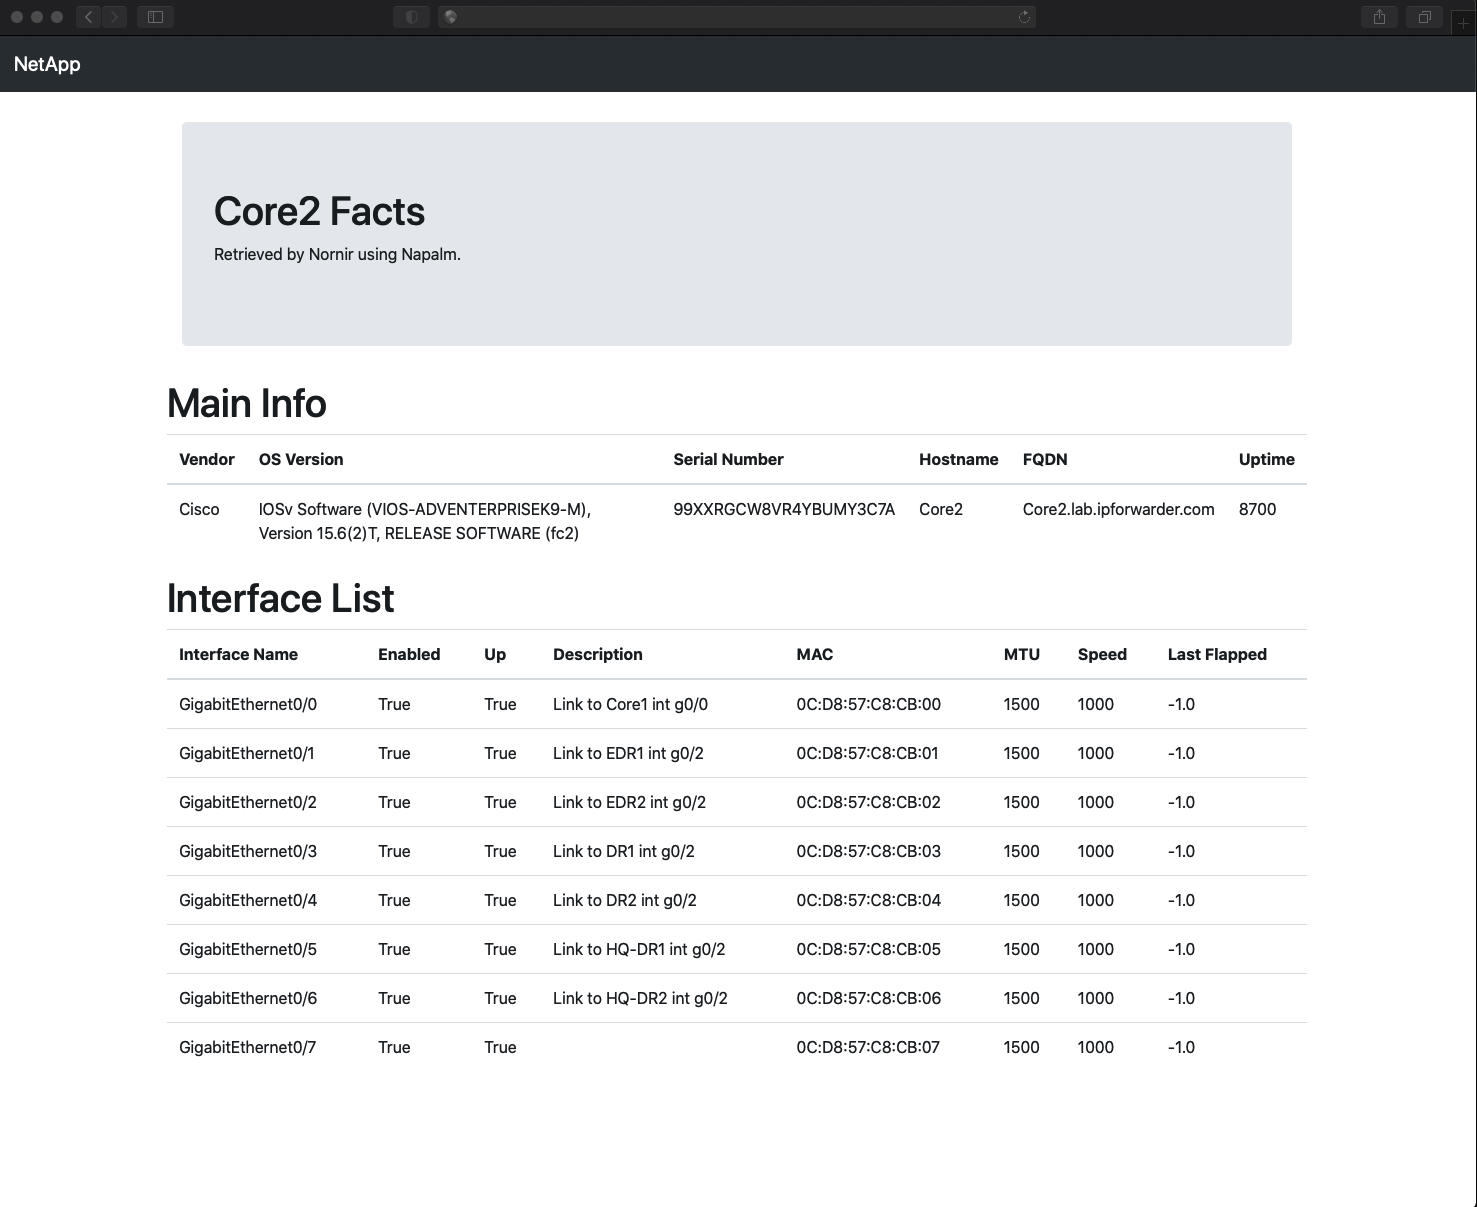Toggle the Safari sidebar icon
Screen dimensions: 1477x1207
click(155, 16)
